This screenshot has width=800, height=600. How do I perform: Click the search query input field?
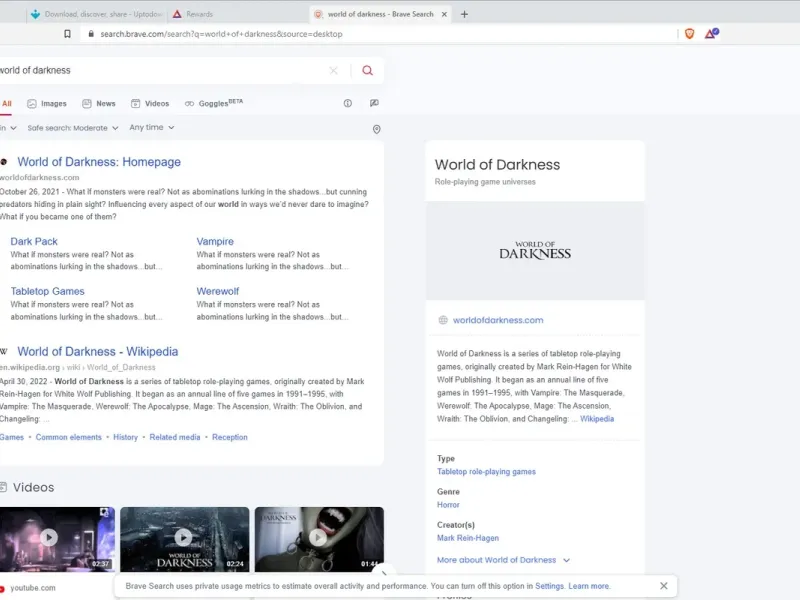pyautogui.click(x=163, y=70)
